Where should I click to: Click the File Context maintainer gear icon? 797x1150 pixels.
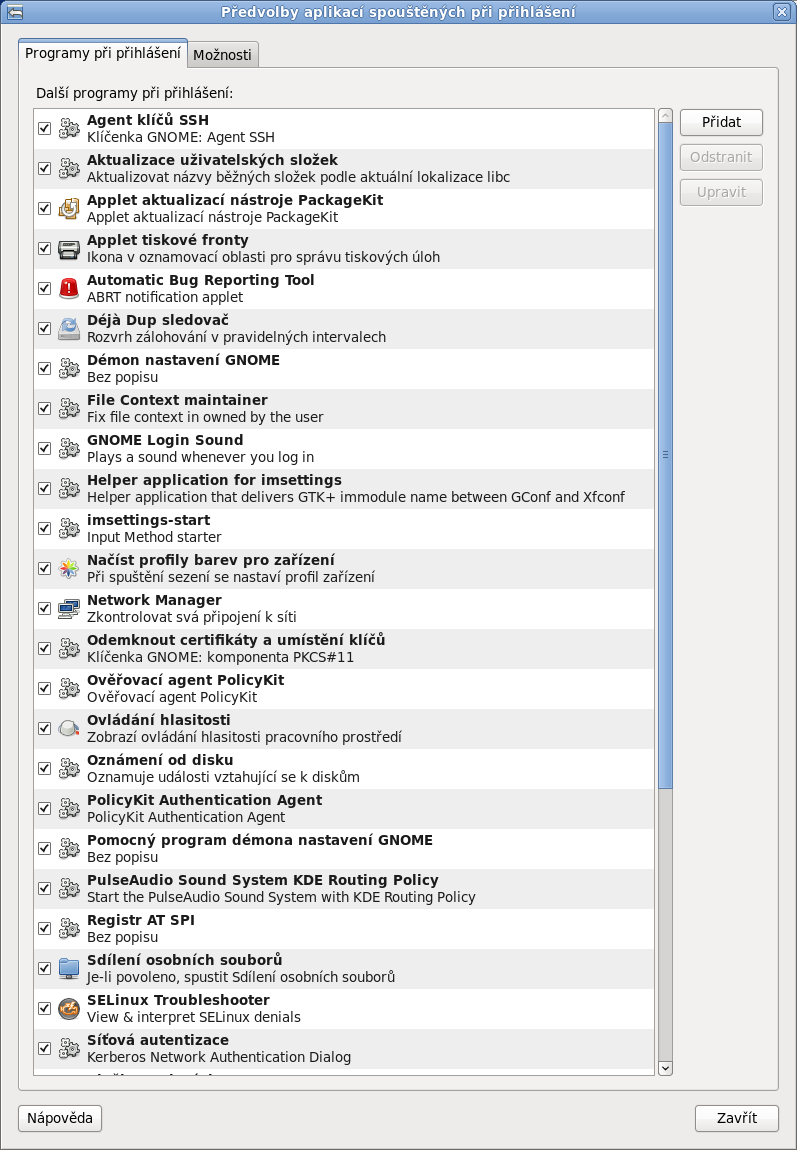click(69, 409)
